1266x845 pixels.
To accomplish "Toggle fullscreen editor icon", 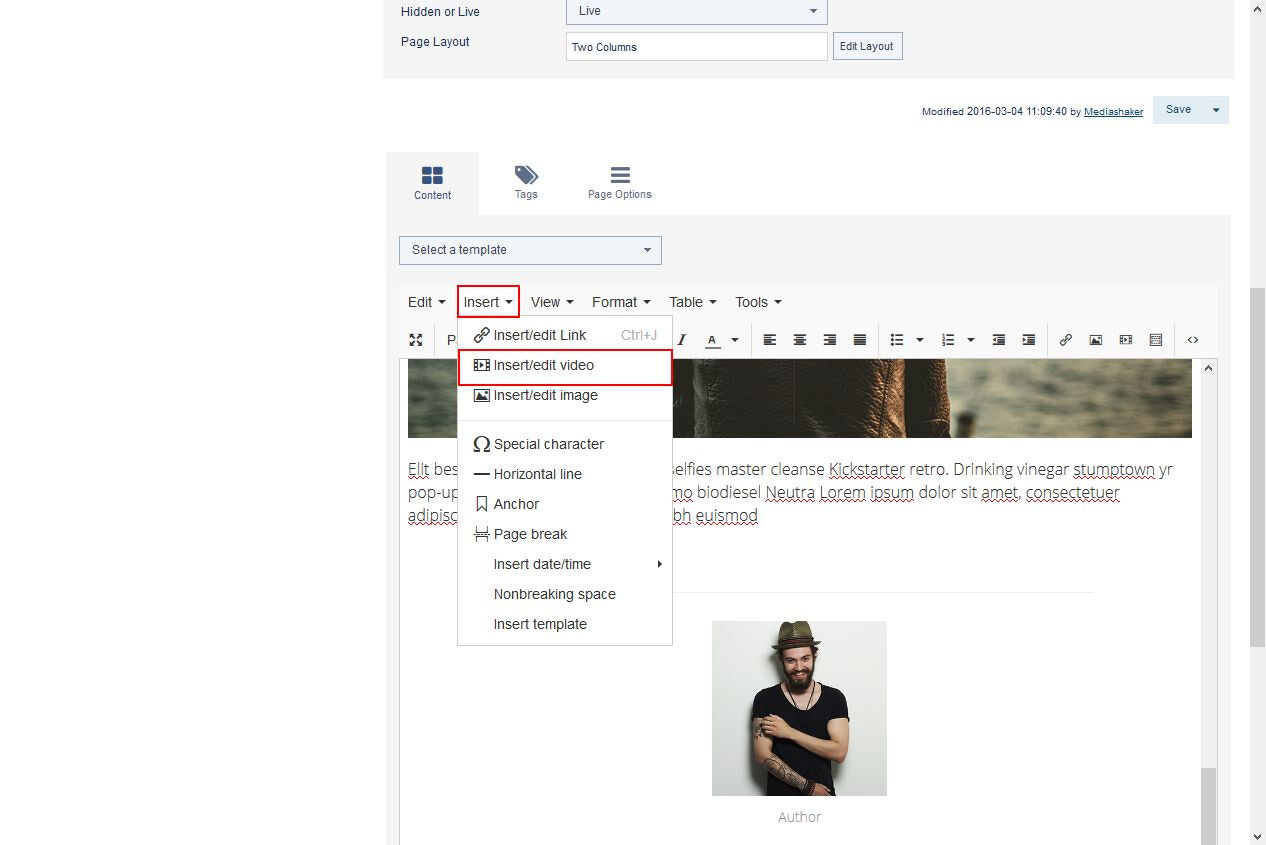I will tap(416, 340).
